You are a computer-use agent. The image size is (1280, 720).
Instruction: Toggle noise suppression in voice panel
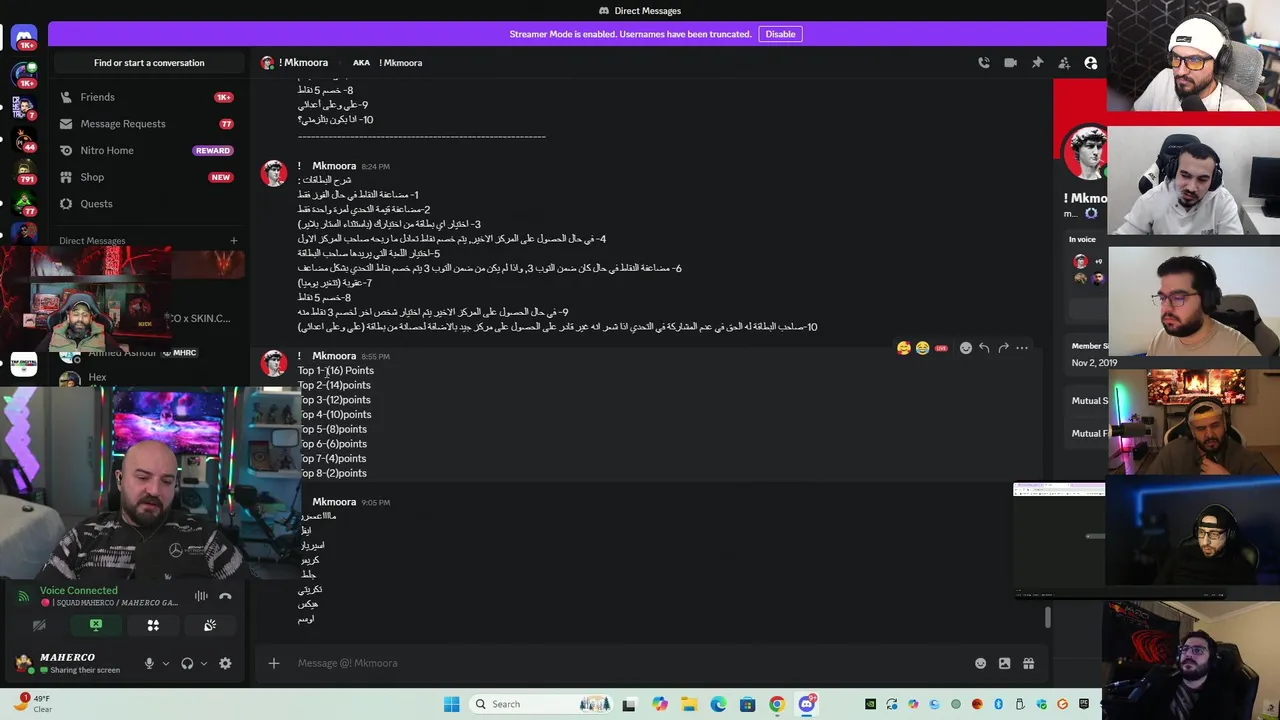pos(201,596)
